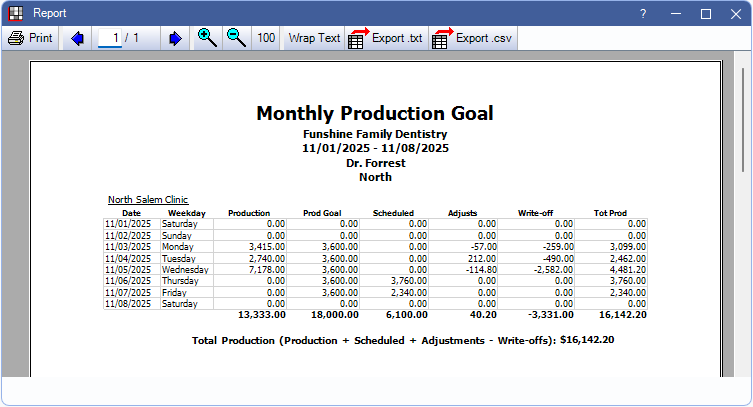Click the Tot Prod column header
Image resolution: width=753 pixels, height=407 pixels.
pos(612,213)
